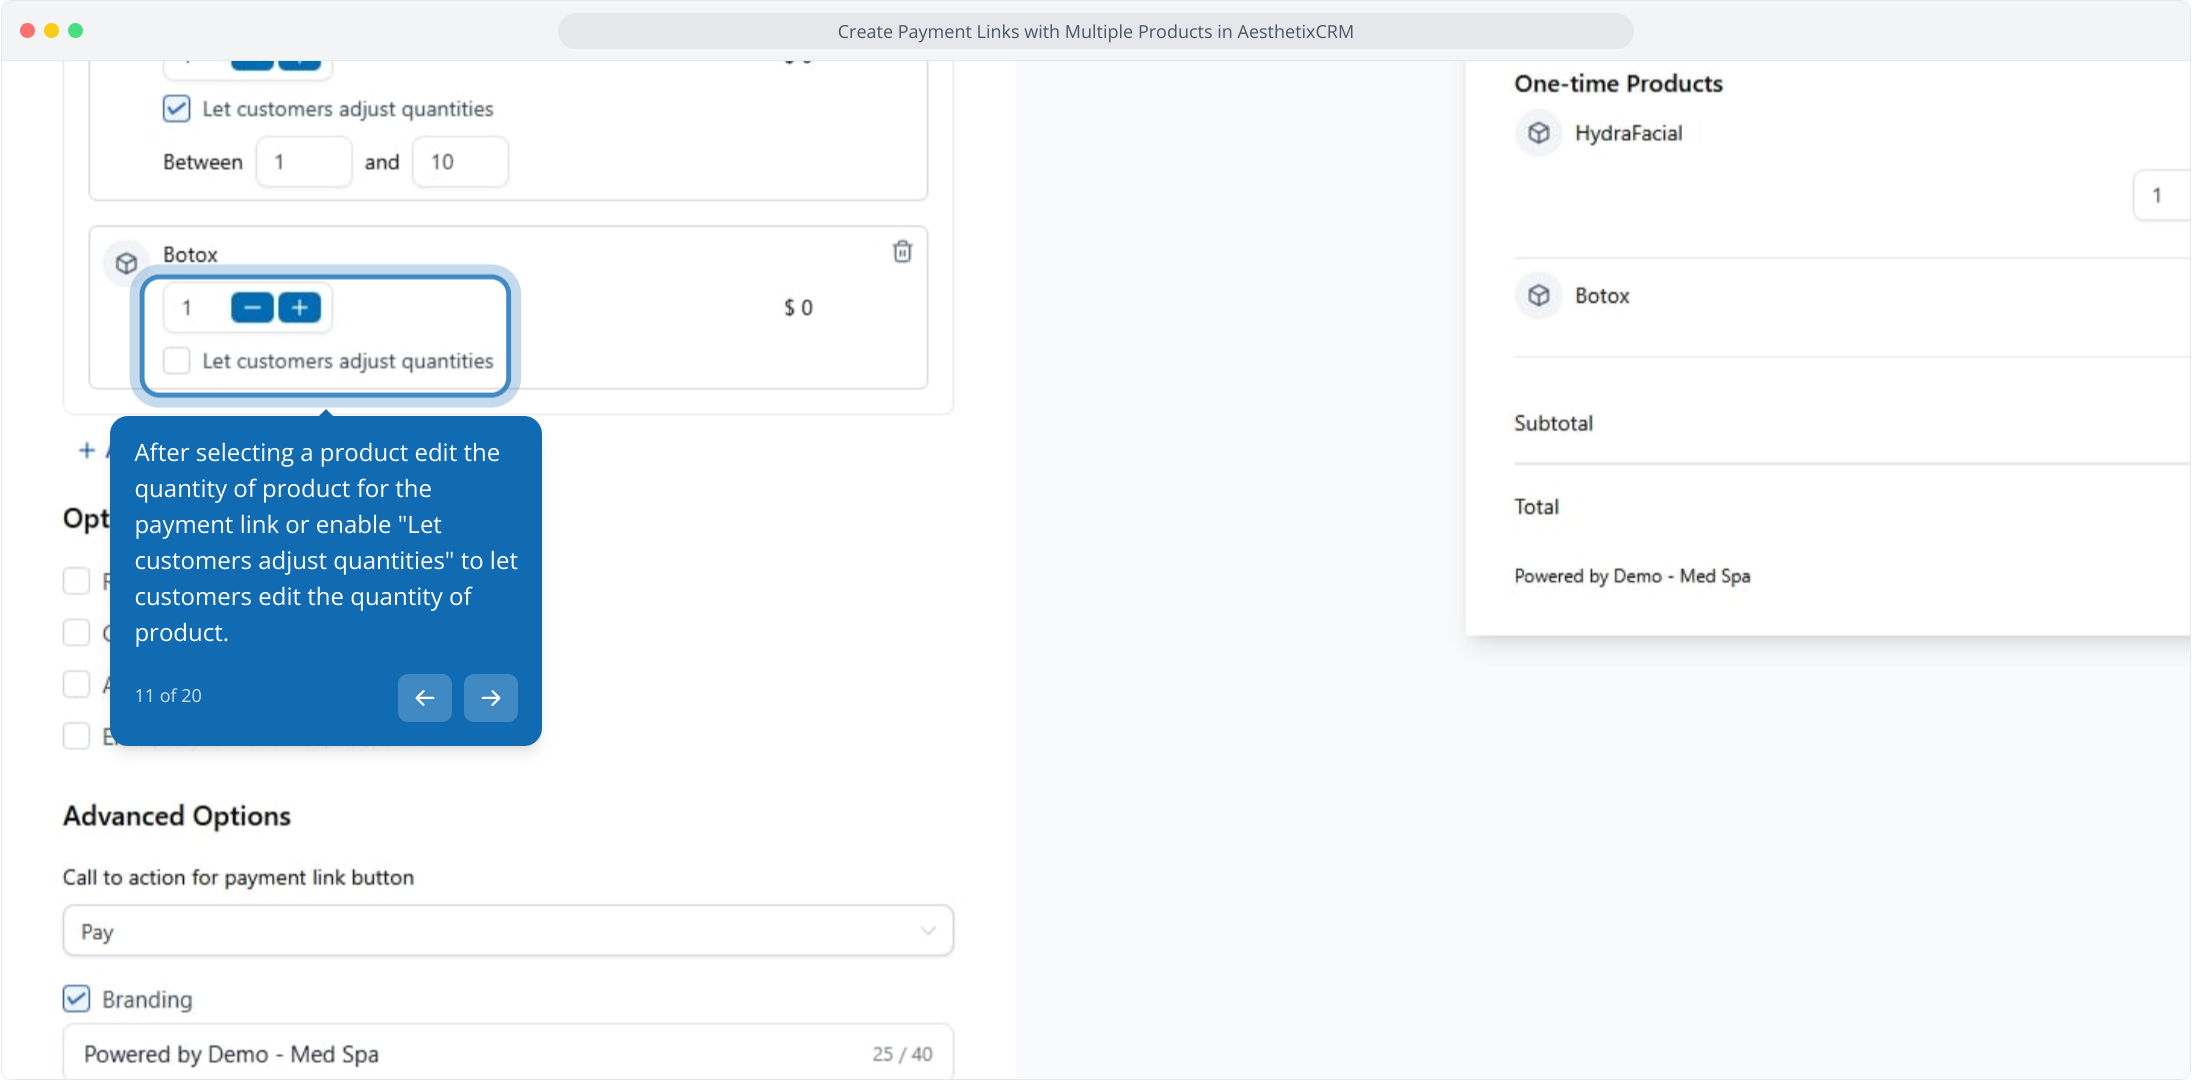This screenshot has height=1080, width=2192.
Task: Decrease Botox quantity with minus button
Action: click(x=252, y=308)
